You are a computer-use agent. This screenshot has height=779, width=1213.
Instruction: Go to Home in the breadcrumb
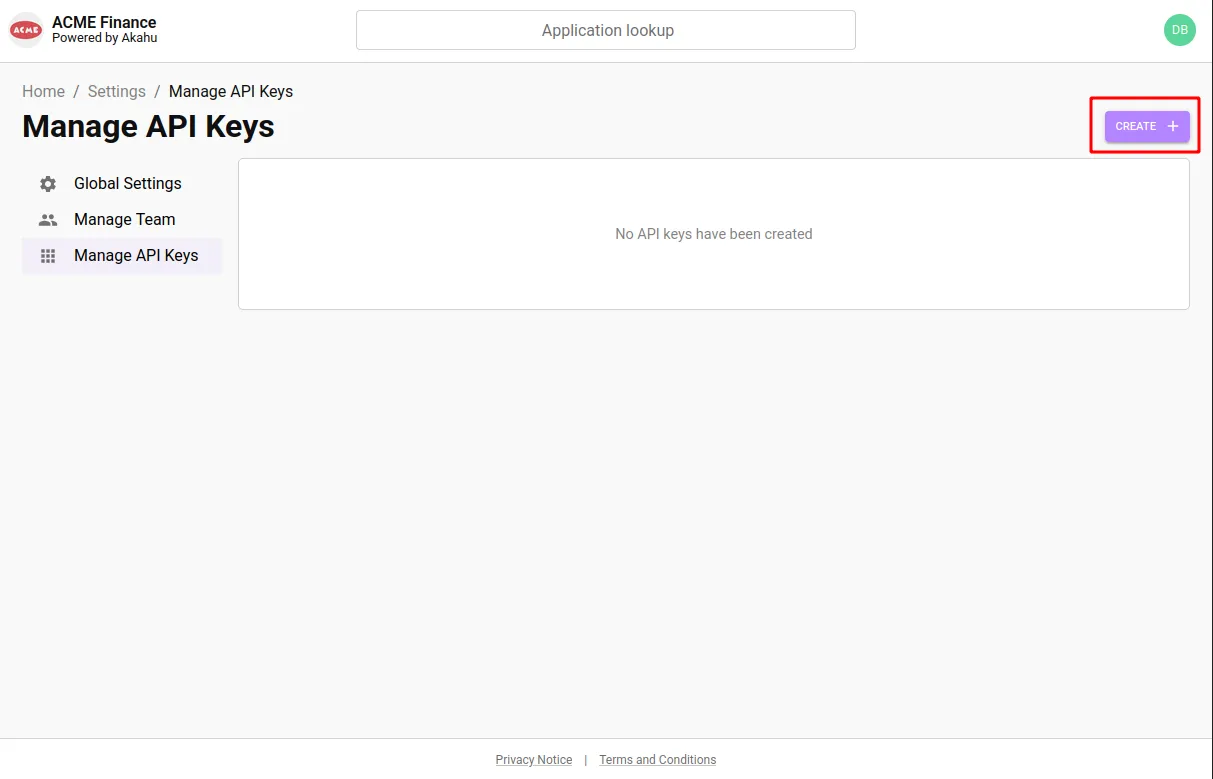tap(43, 91)
